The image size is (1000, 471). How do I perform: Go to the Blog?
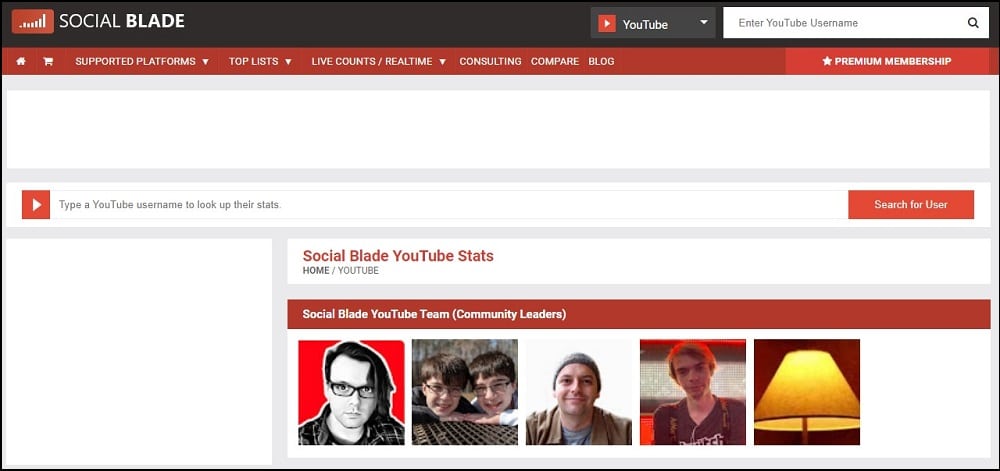(601, 62)
